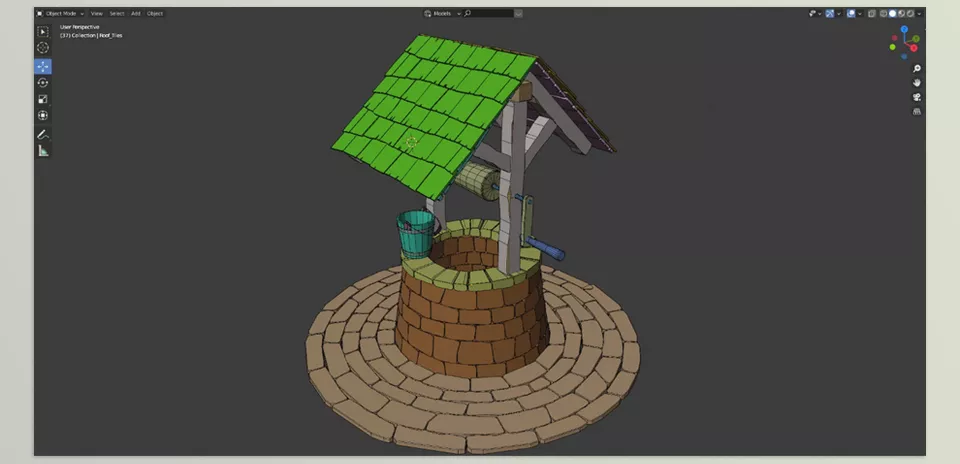Switch to rendered shading
Viewport: 960px width, 464px height.
[x=910, y=13]
